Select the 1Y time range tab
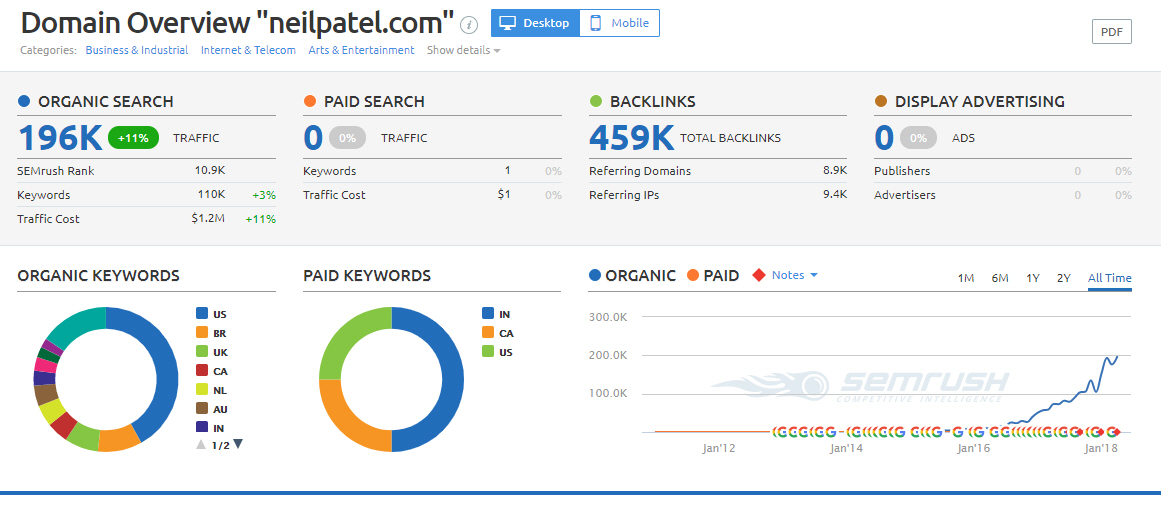The width and height of the screenshot is (1161, 505). pyautogui.click(x=1032, y=278)
